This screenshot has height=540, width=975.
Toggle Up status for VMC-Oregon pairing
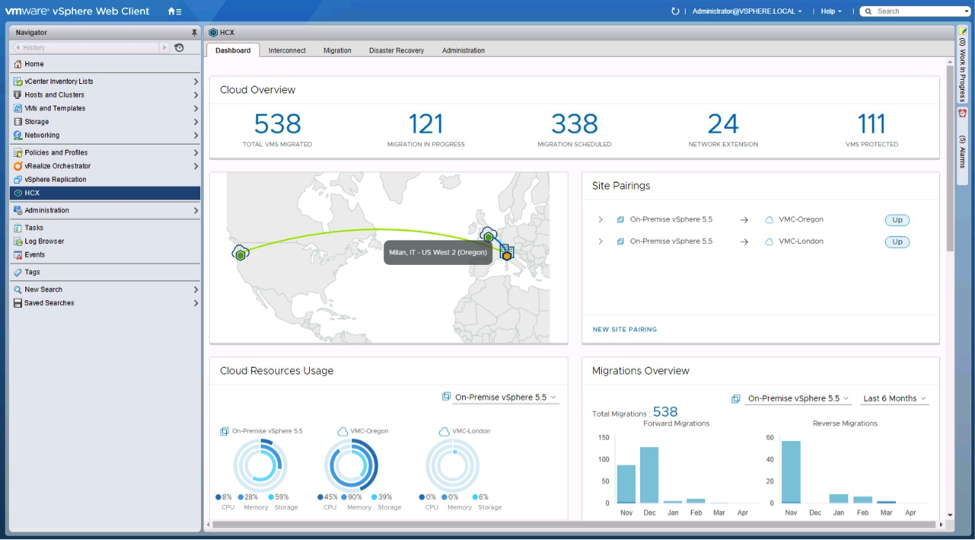(897, 220)
